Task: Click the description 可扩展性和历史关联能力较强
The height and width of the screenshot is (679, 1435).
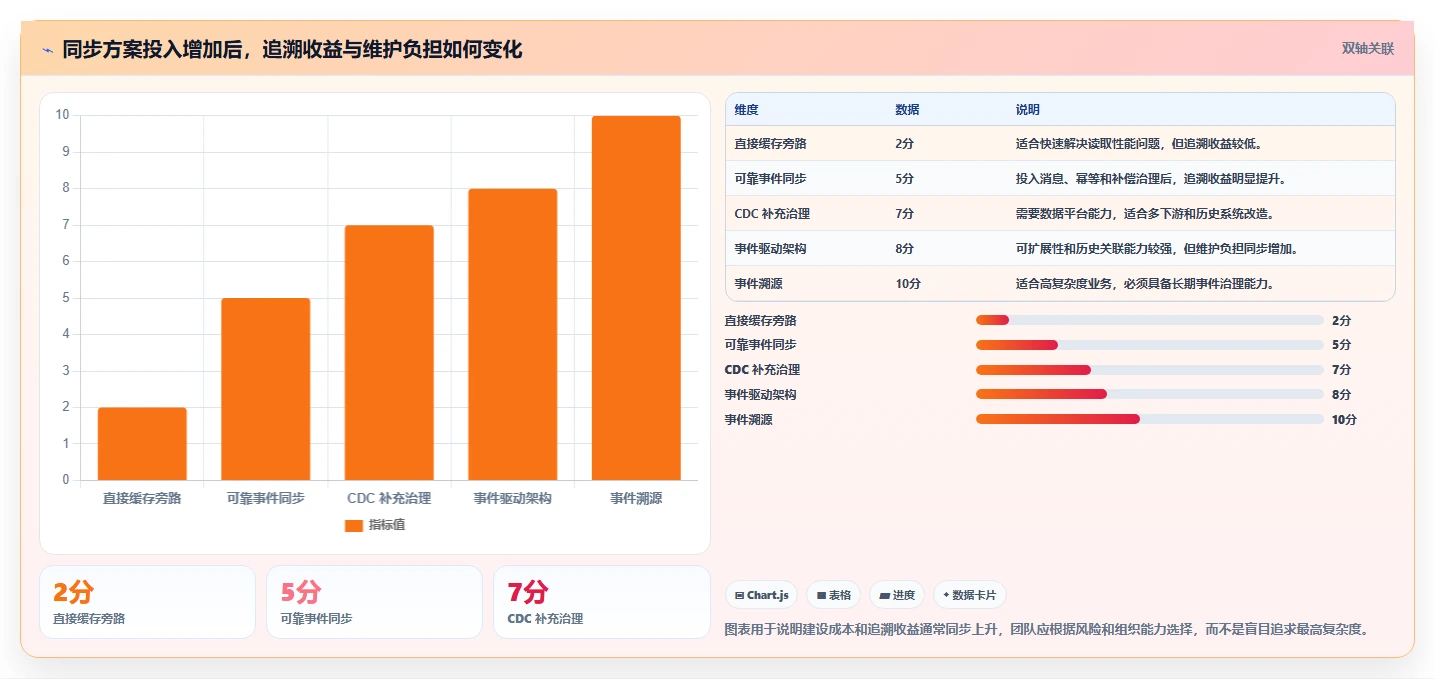Action: click(x=1156, y=249)
